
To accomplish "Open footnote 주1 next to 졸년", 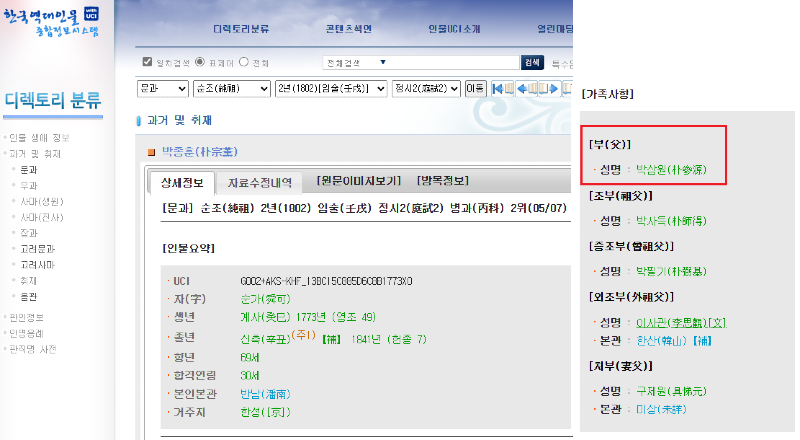I will [305, 335].
